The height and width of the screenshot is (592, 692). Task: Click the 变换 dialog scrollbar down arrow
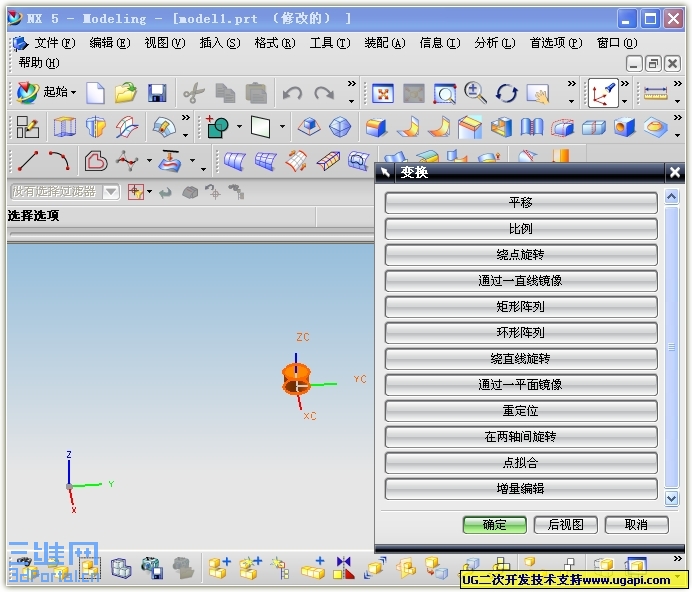click(x=672, y=498)
